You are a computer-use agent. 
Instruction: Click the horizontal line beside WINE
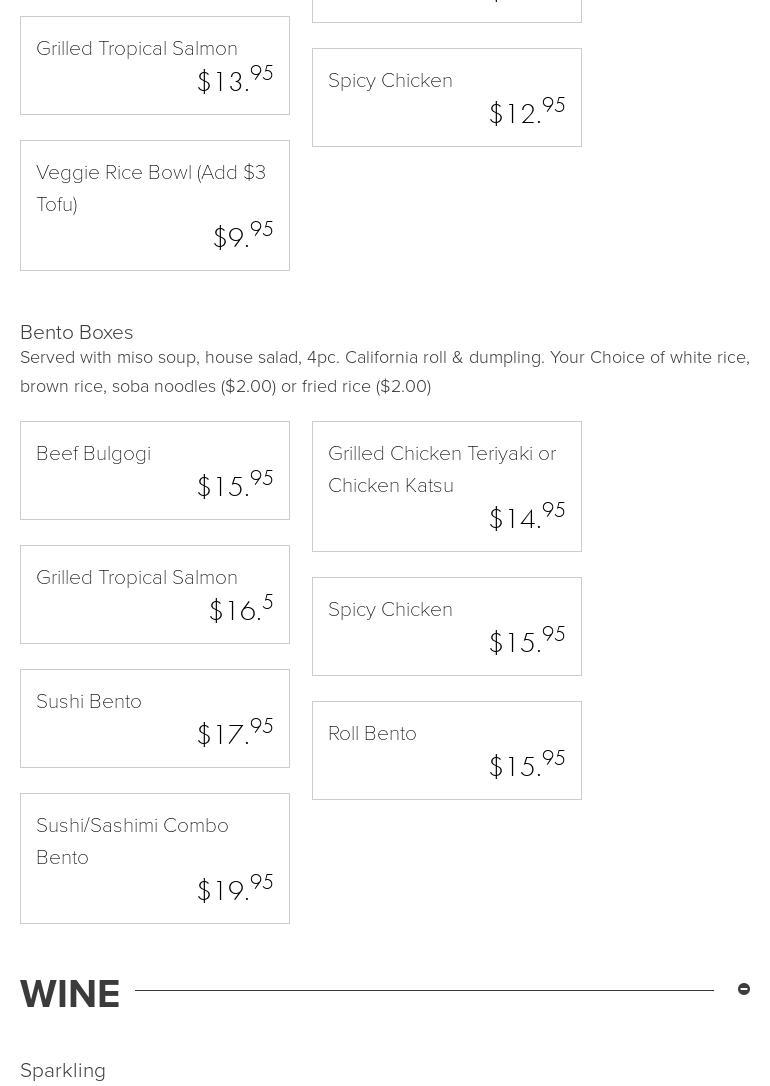click(x=424, y=990)
